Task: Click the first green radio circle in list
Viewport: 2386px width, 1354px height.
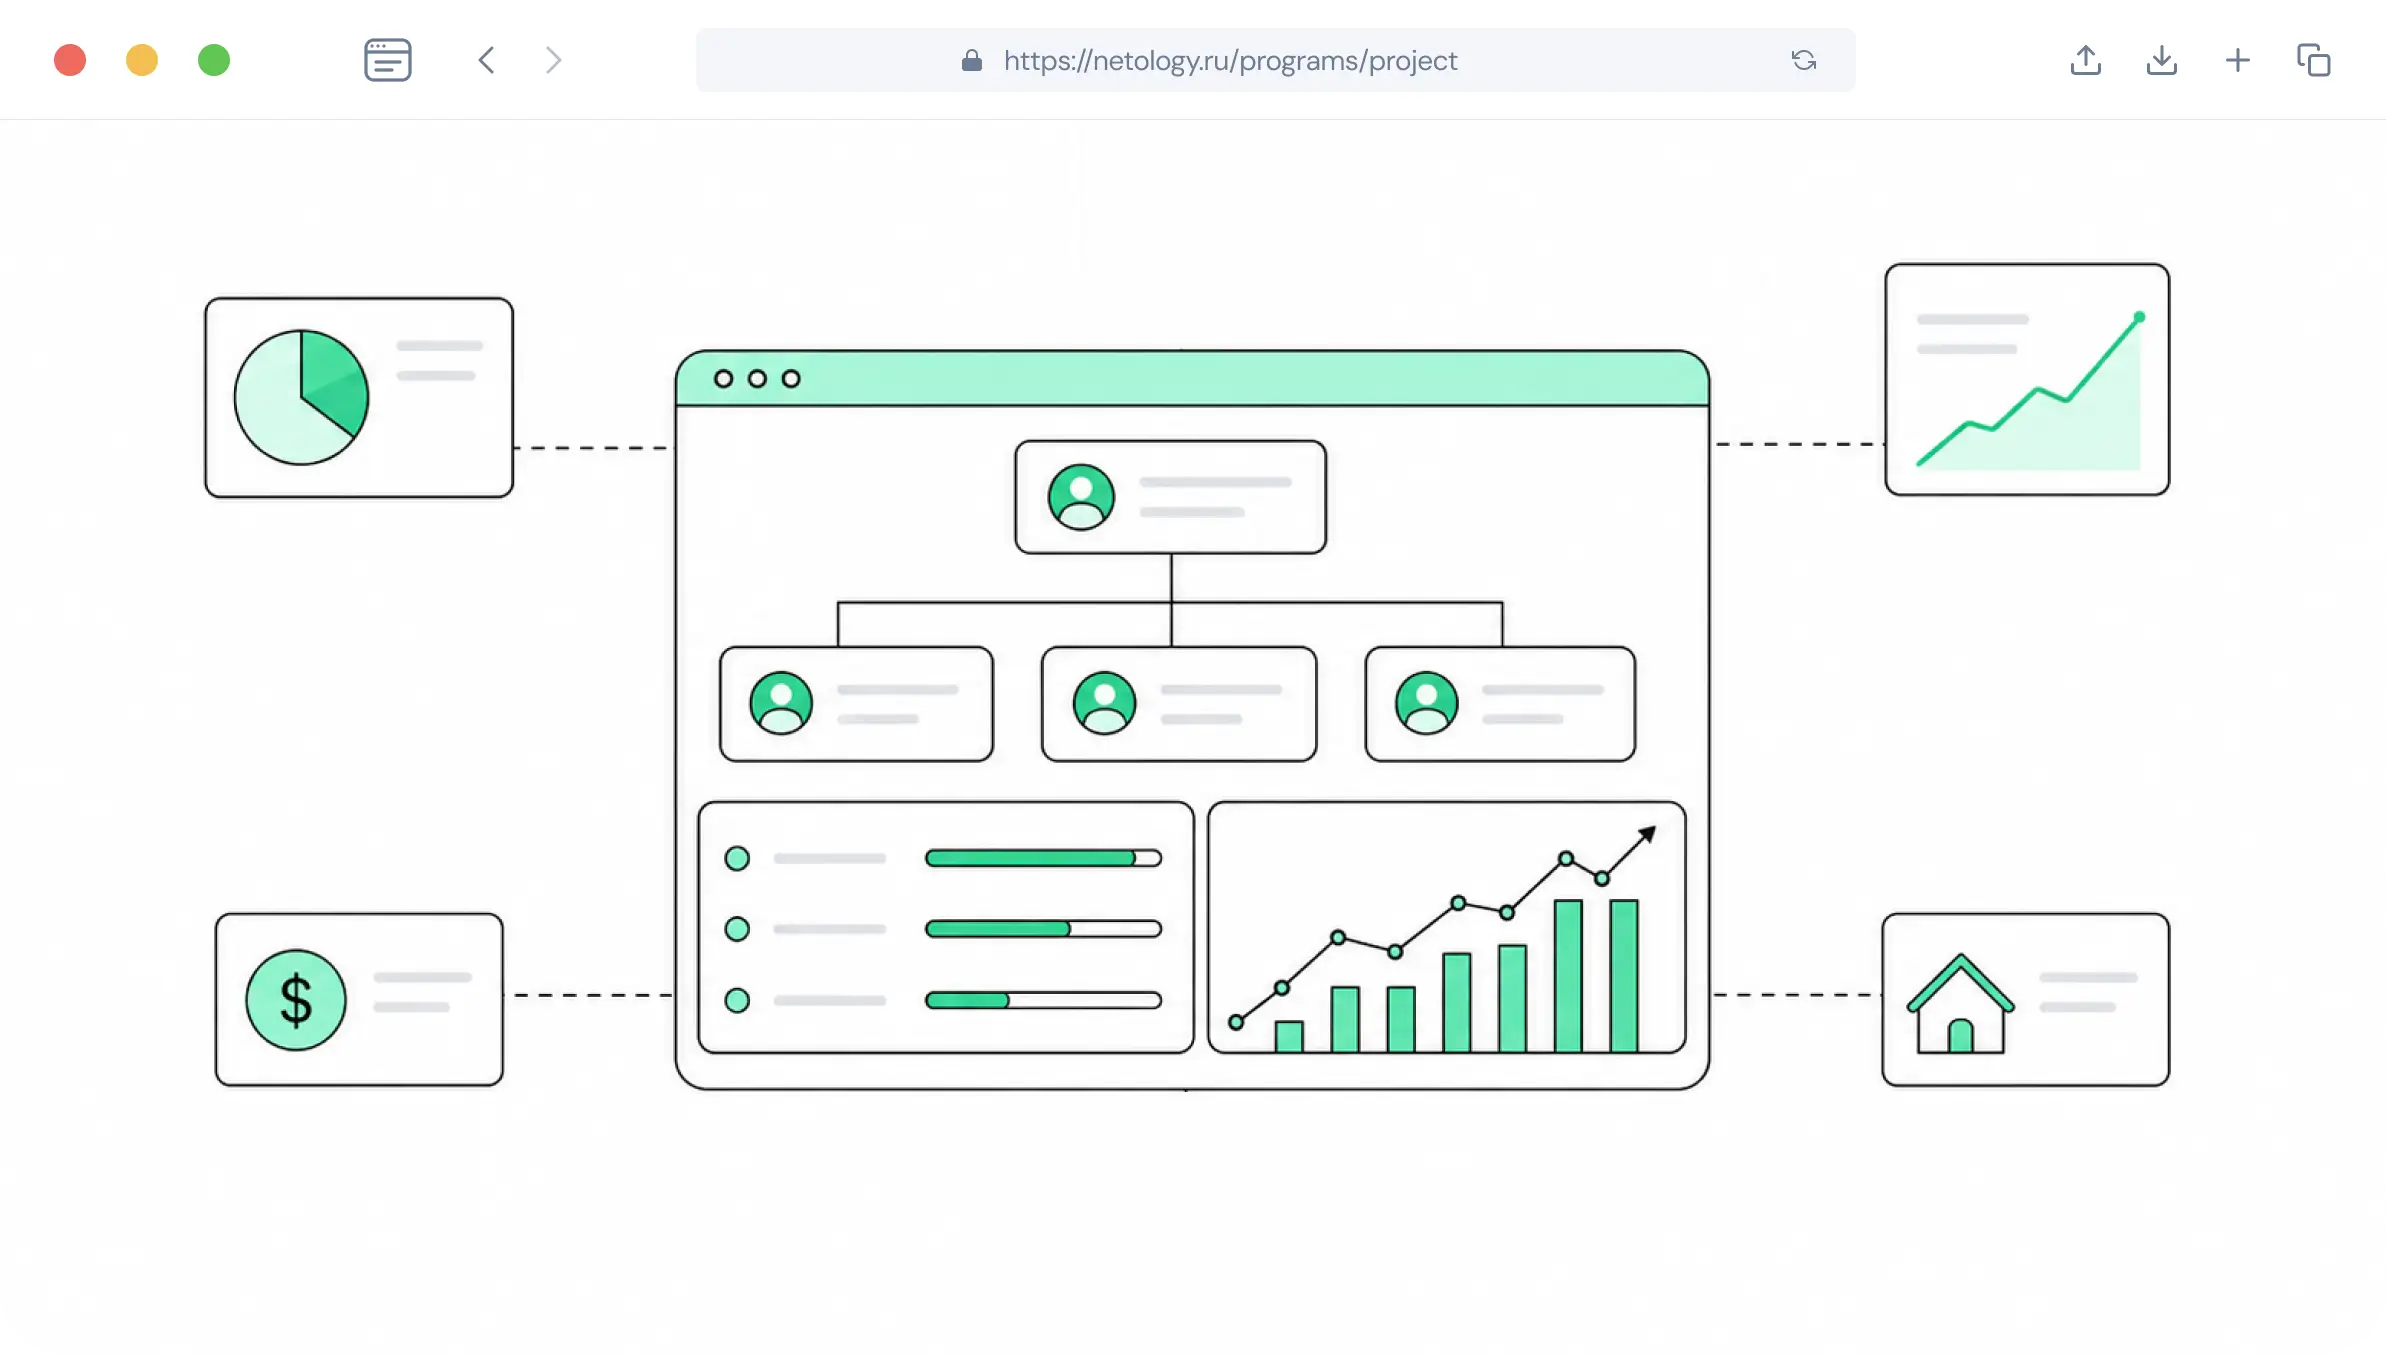Action: [x=737, y=858]
